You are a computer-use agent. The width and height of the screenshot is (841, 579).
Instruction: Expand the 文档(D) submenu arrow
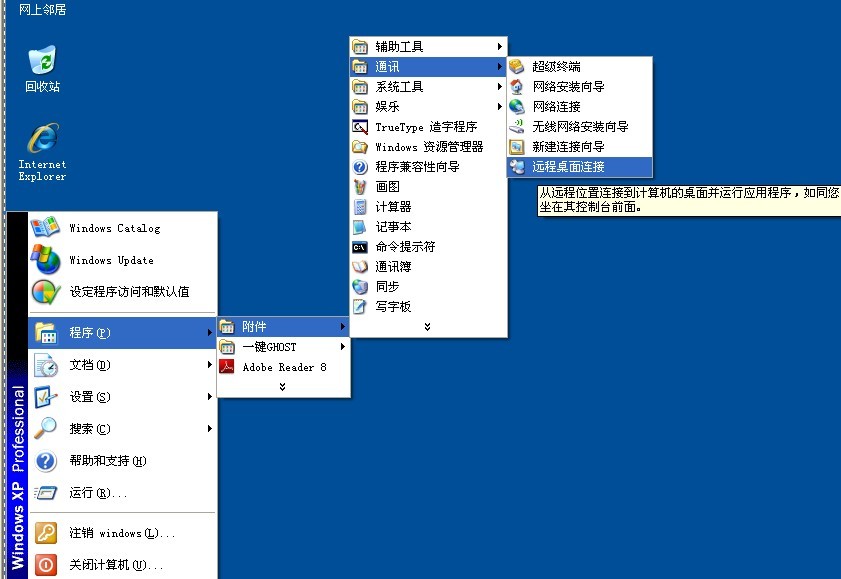tap(210, 365)
